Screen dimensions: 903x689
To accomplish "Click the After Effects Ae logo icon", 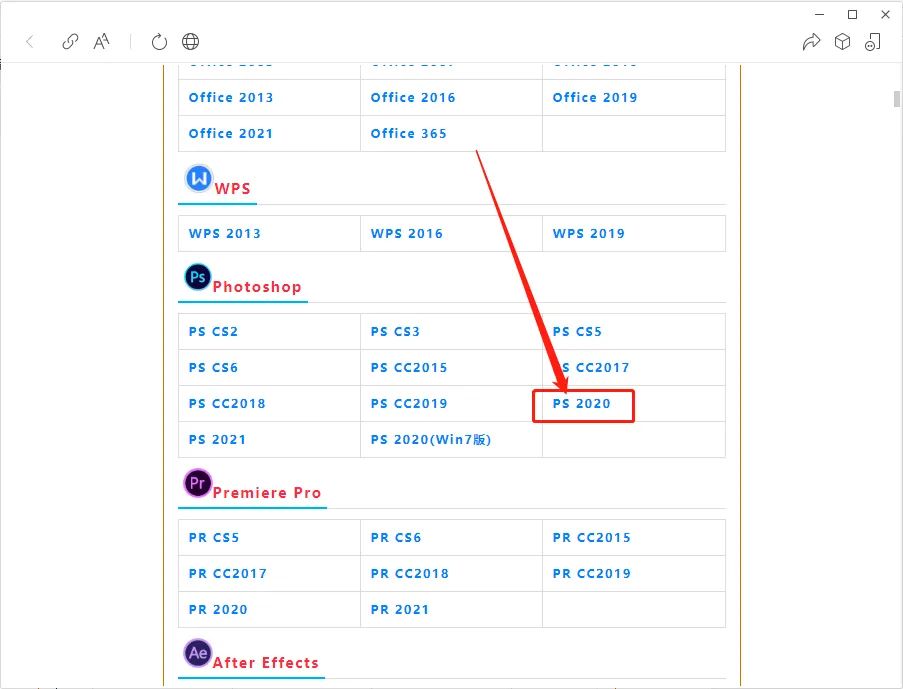I will pos(198,653).
